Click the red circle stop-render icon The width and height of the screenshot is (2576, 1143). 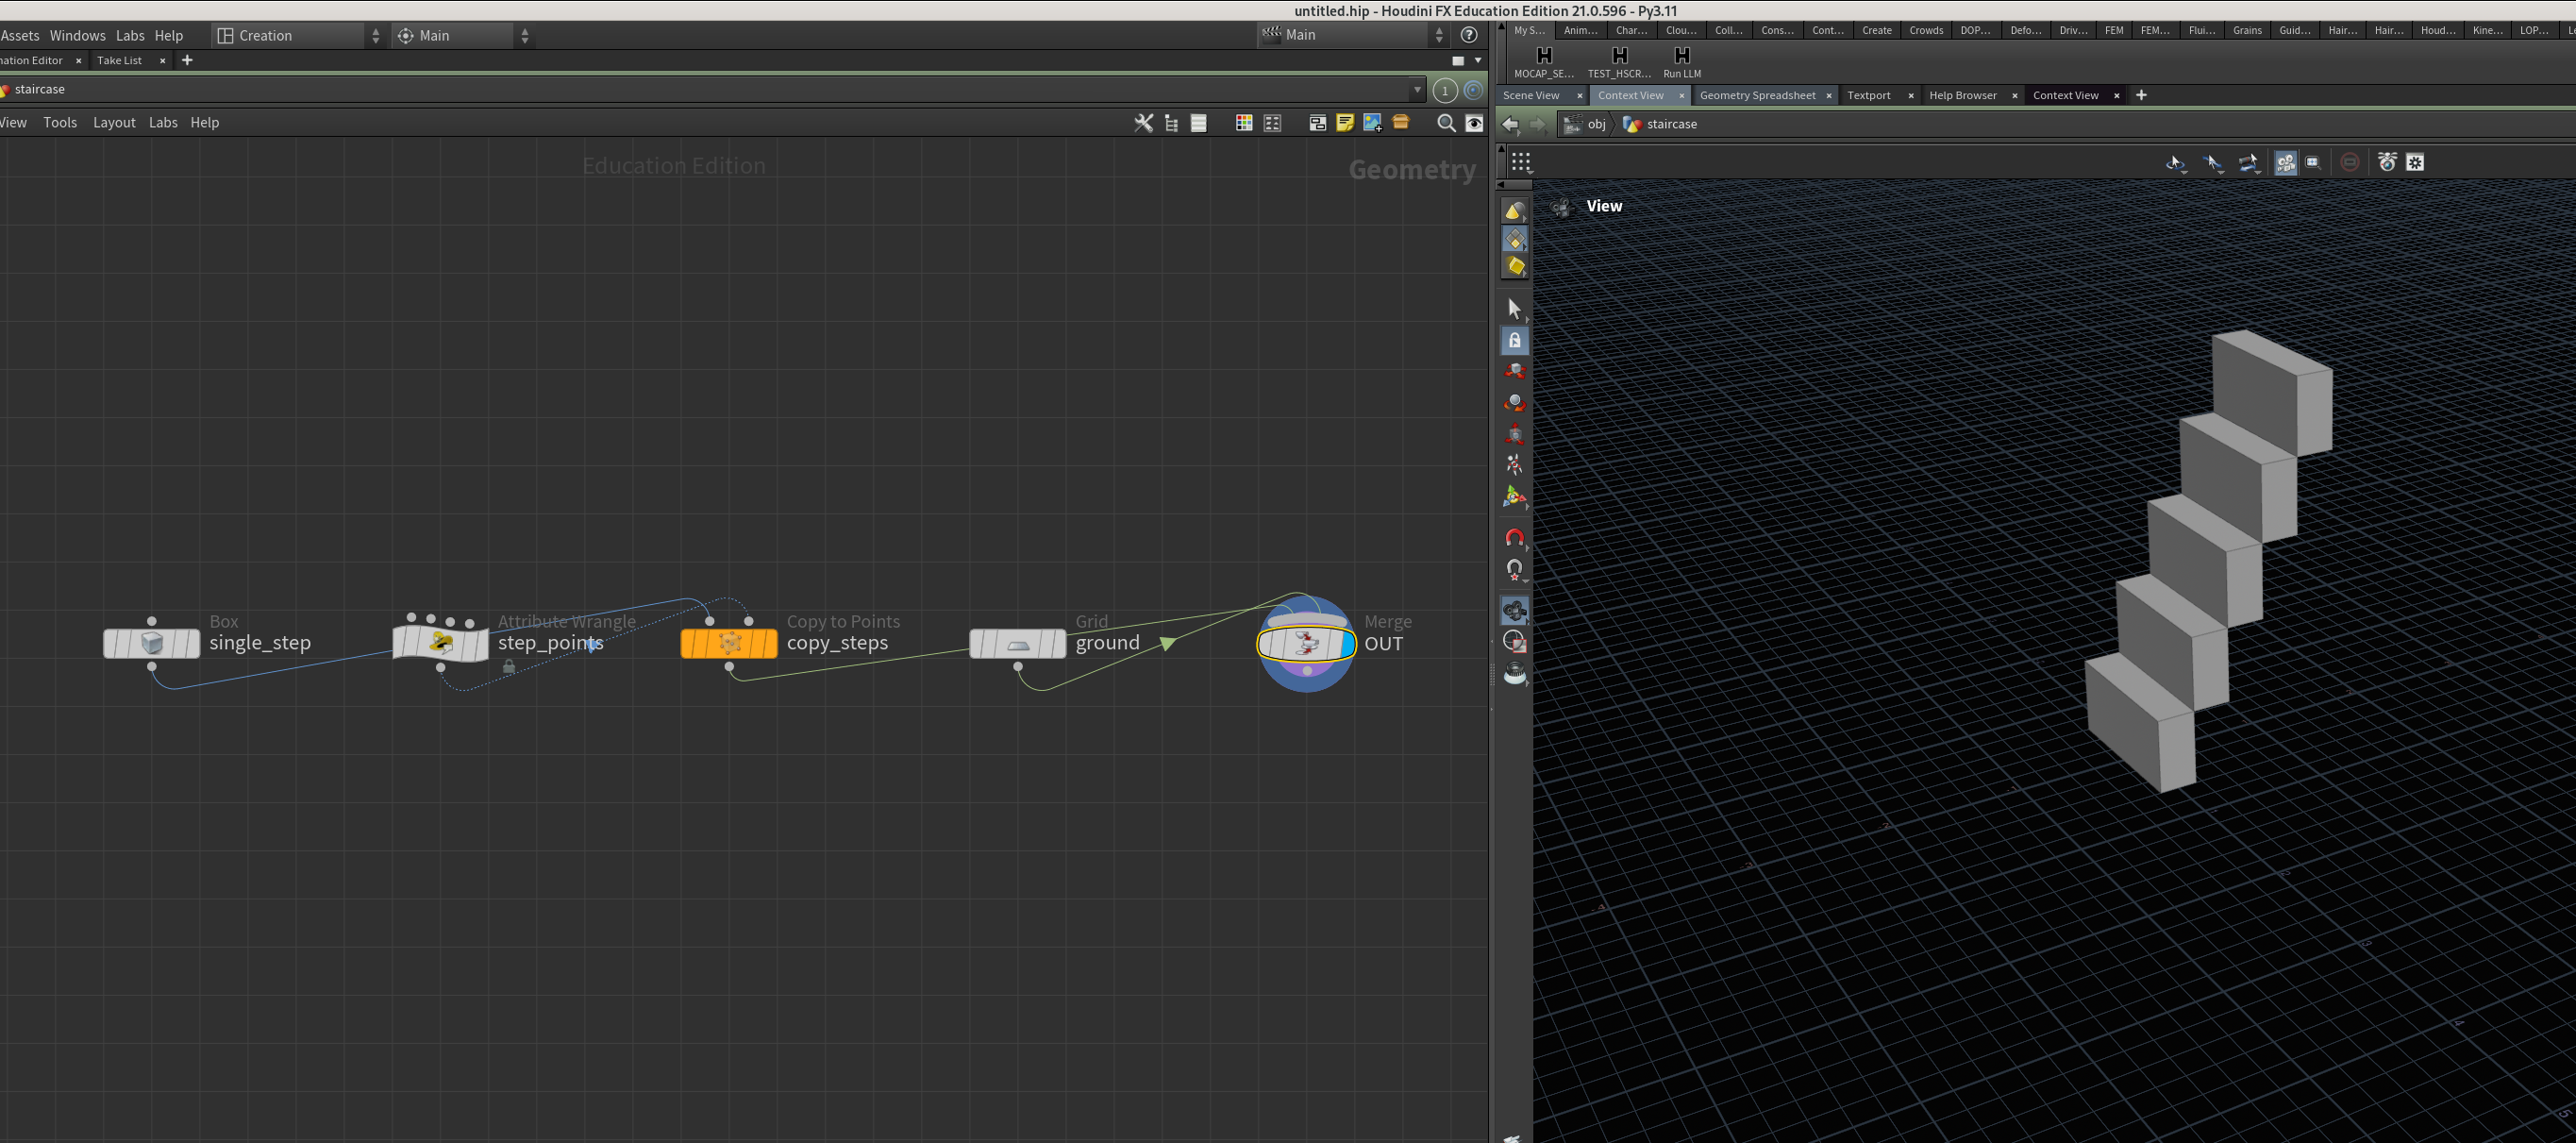click(x=2350, y=163)
